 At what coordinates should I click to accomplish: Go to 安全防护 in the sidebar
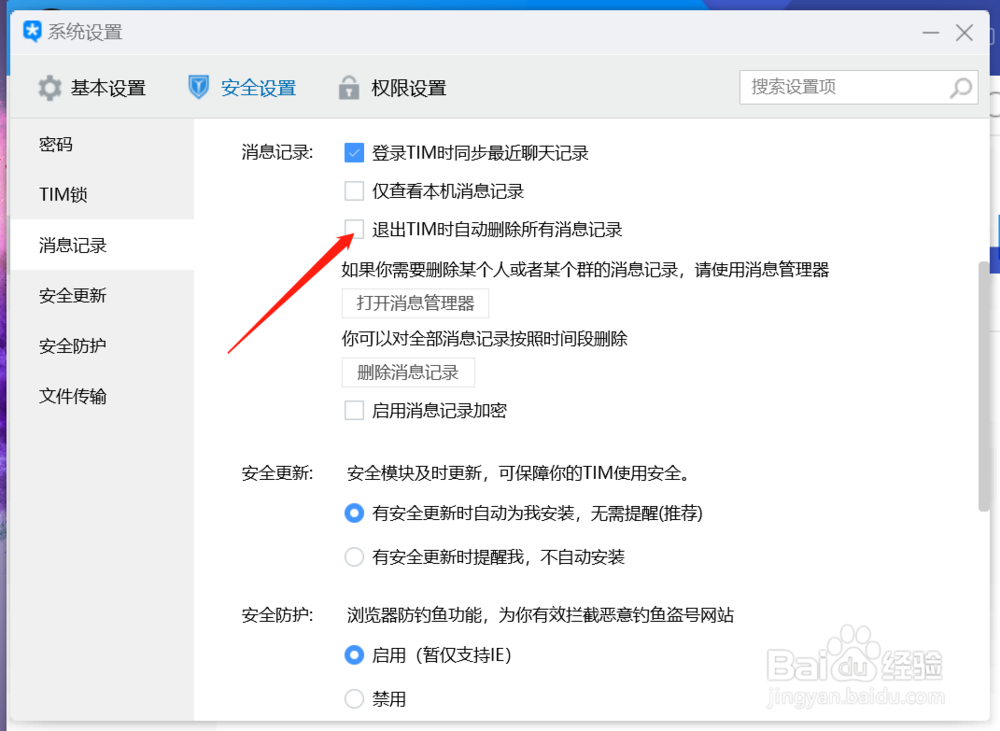[102, 346]
